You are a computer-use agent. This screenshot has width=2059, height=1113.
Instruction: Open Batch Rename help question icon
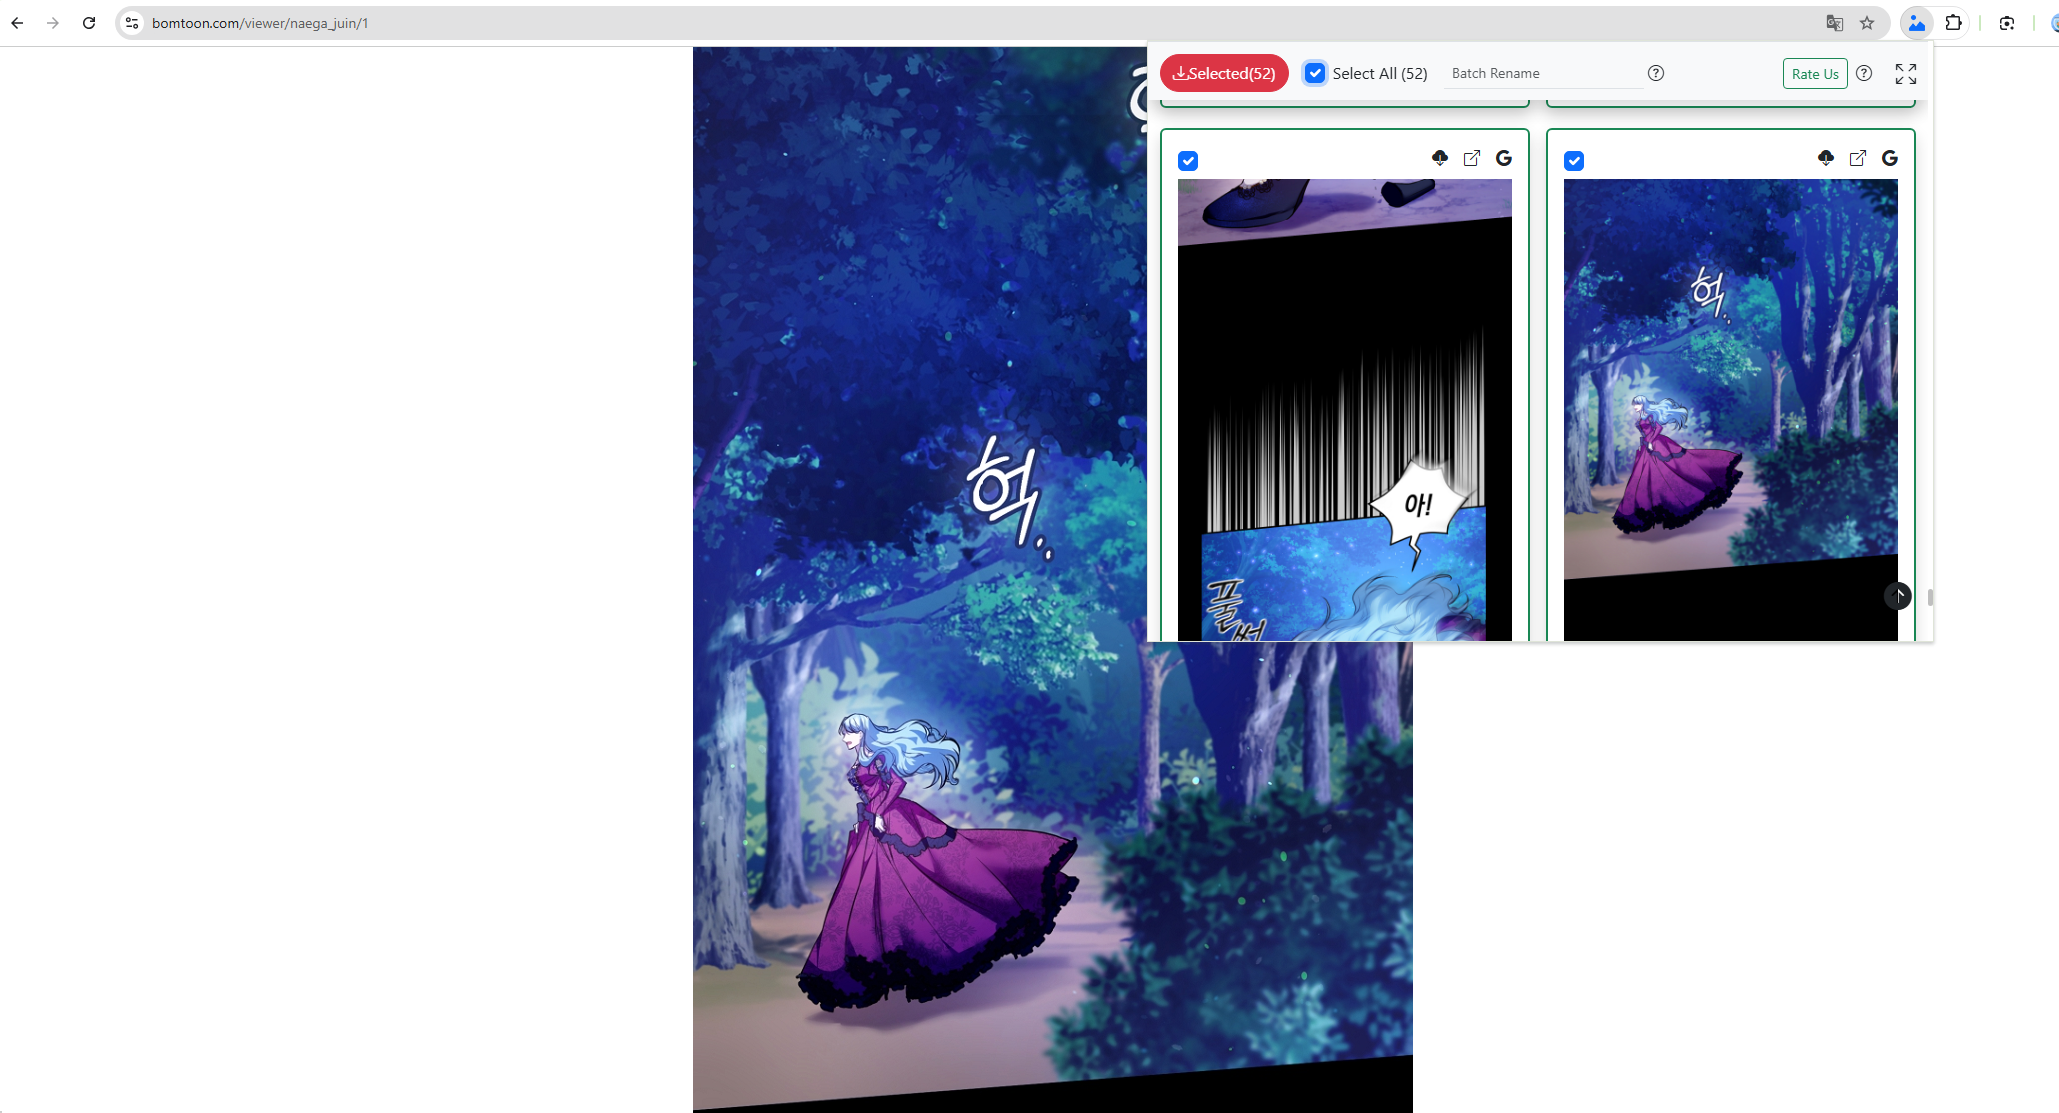[1656, 73]
